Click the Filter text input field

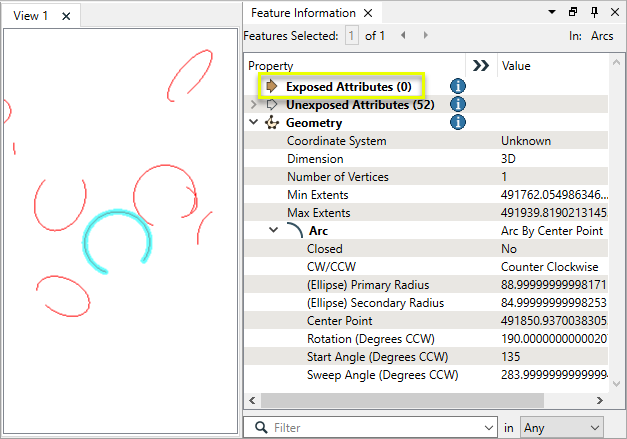tap(380, 428)
